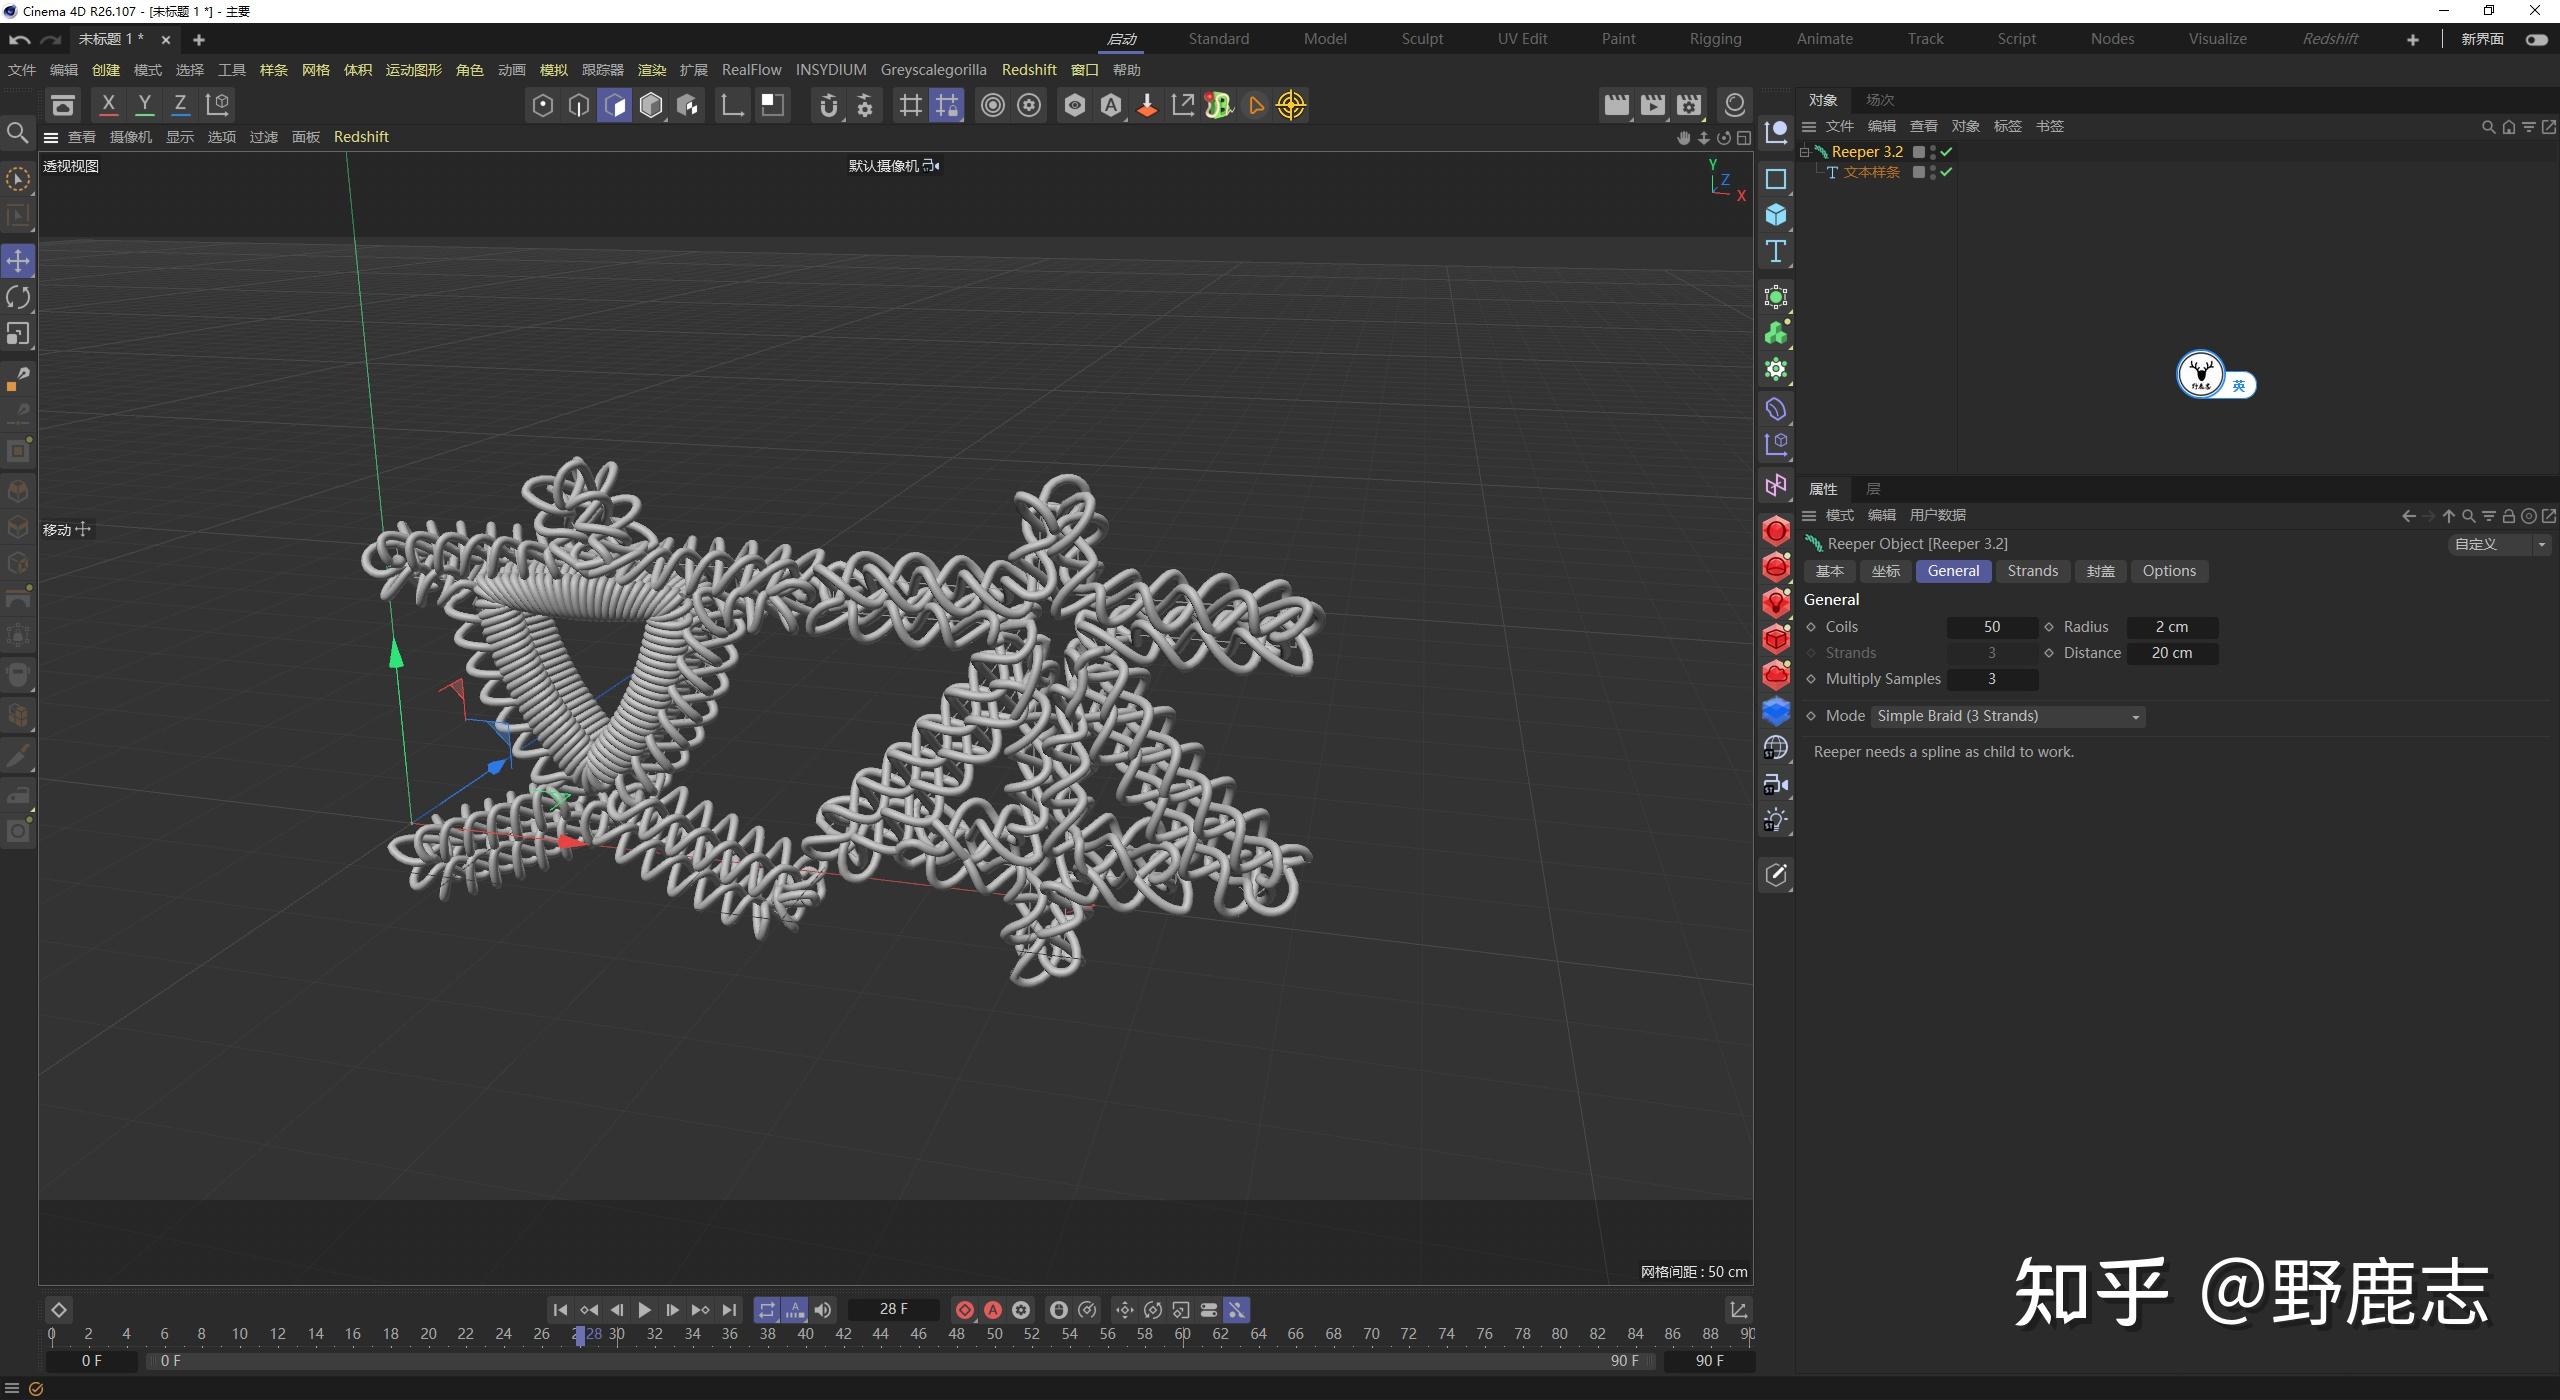
Task: Collapse the Reeper 3.2 hierarchy
Action: point(1805,151)
